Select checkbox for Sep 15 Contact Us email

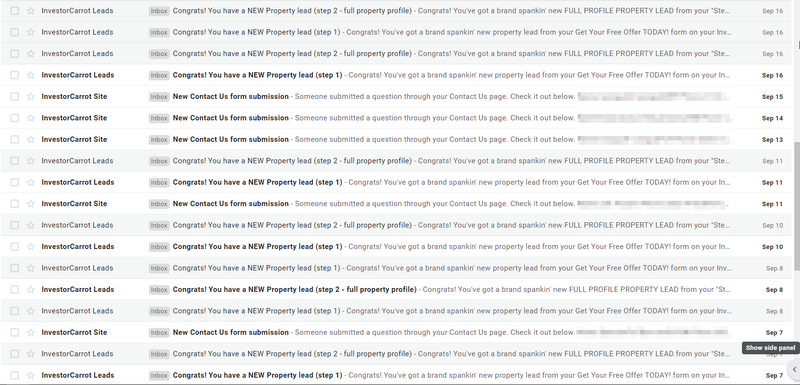point(14,96)
